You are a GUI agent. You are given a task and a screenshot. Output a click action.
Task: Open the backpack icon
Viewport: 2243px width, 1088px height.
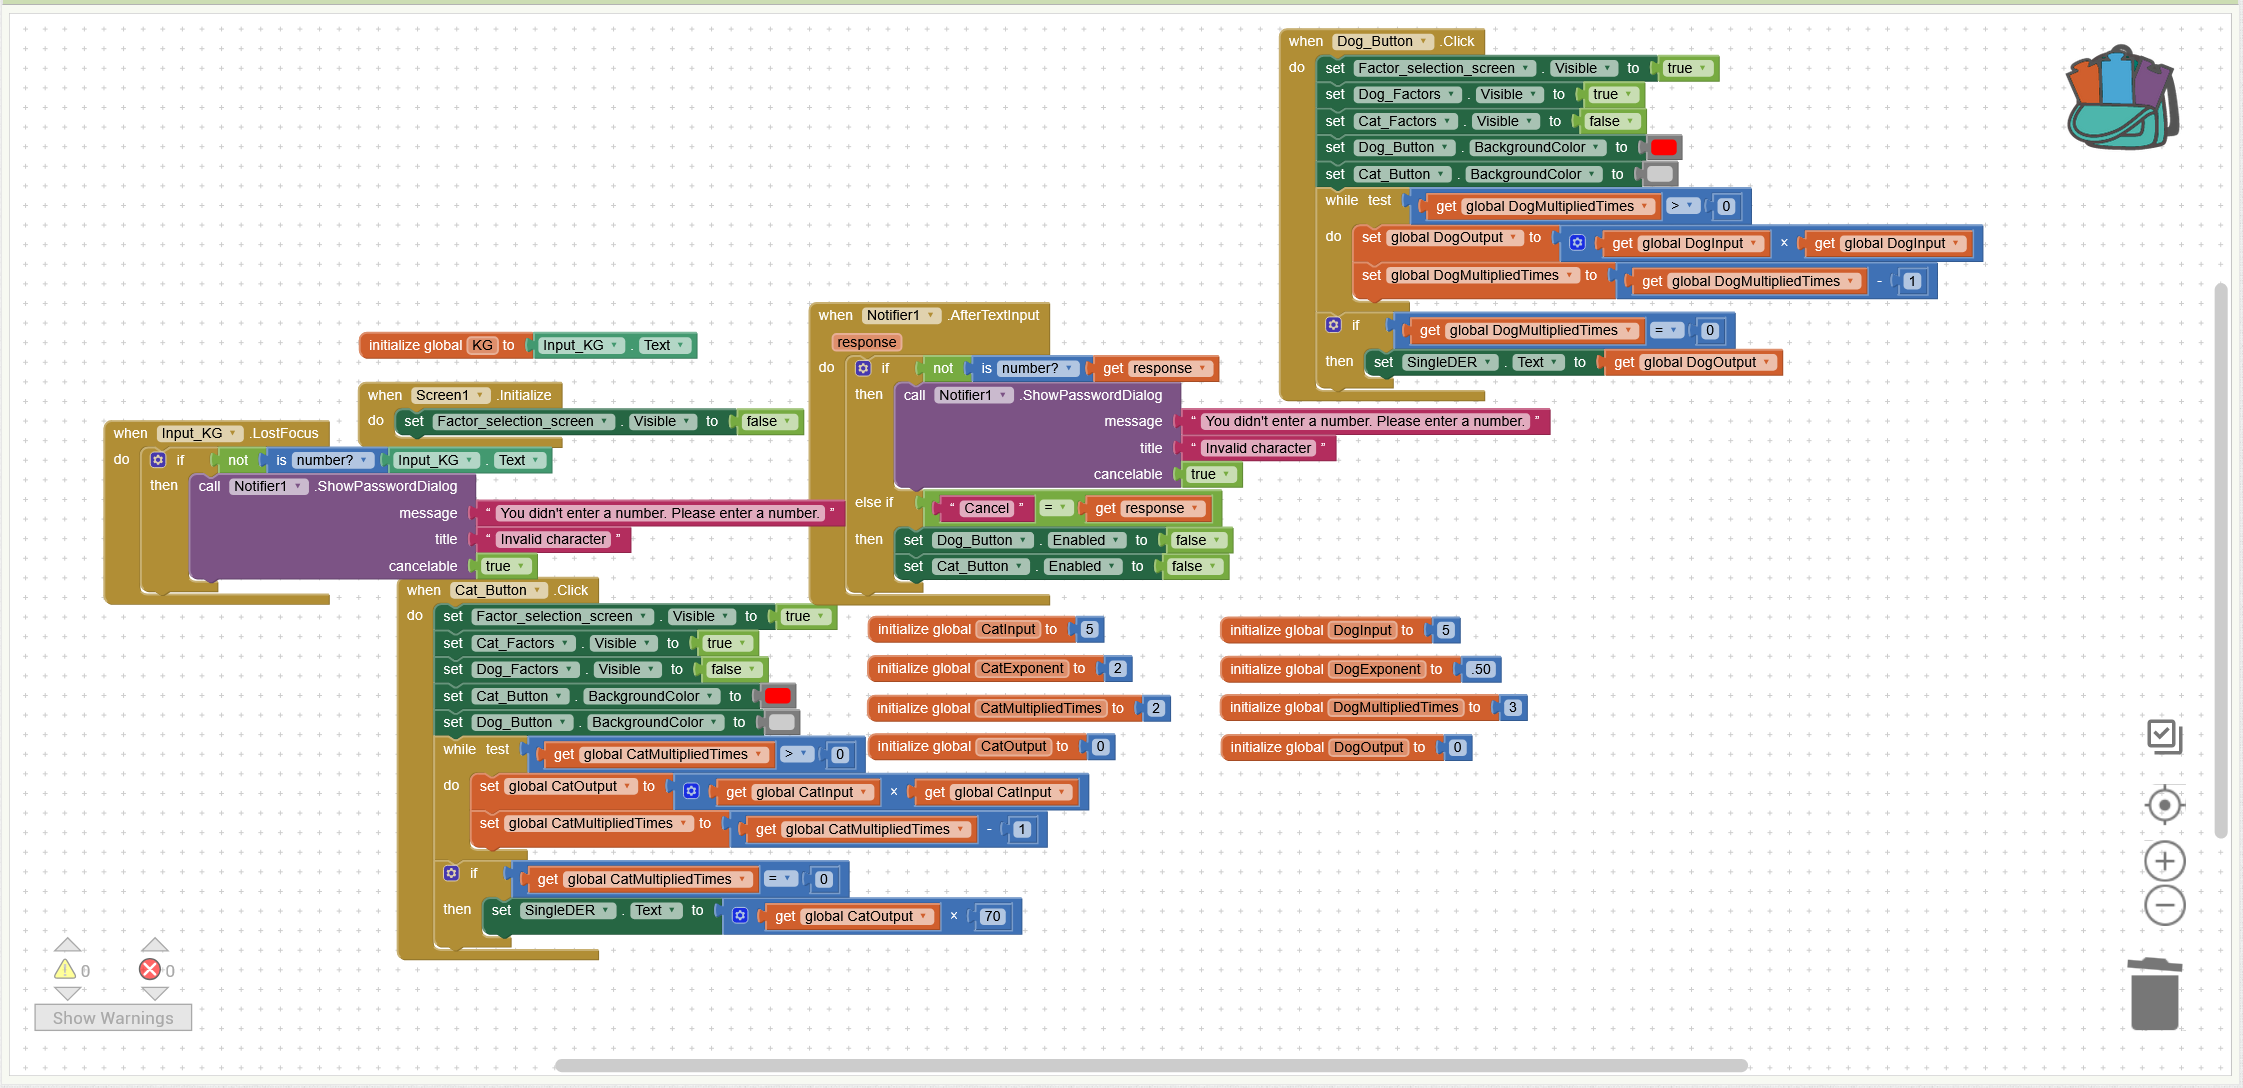click(x=2121, y=97)
